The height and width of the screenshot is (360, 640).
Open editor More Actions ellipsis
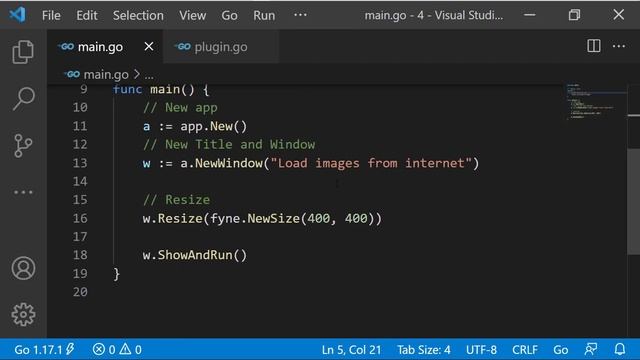(619, 46)
